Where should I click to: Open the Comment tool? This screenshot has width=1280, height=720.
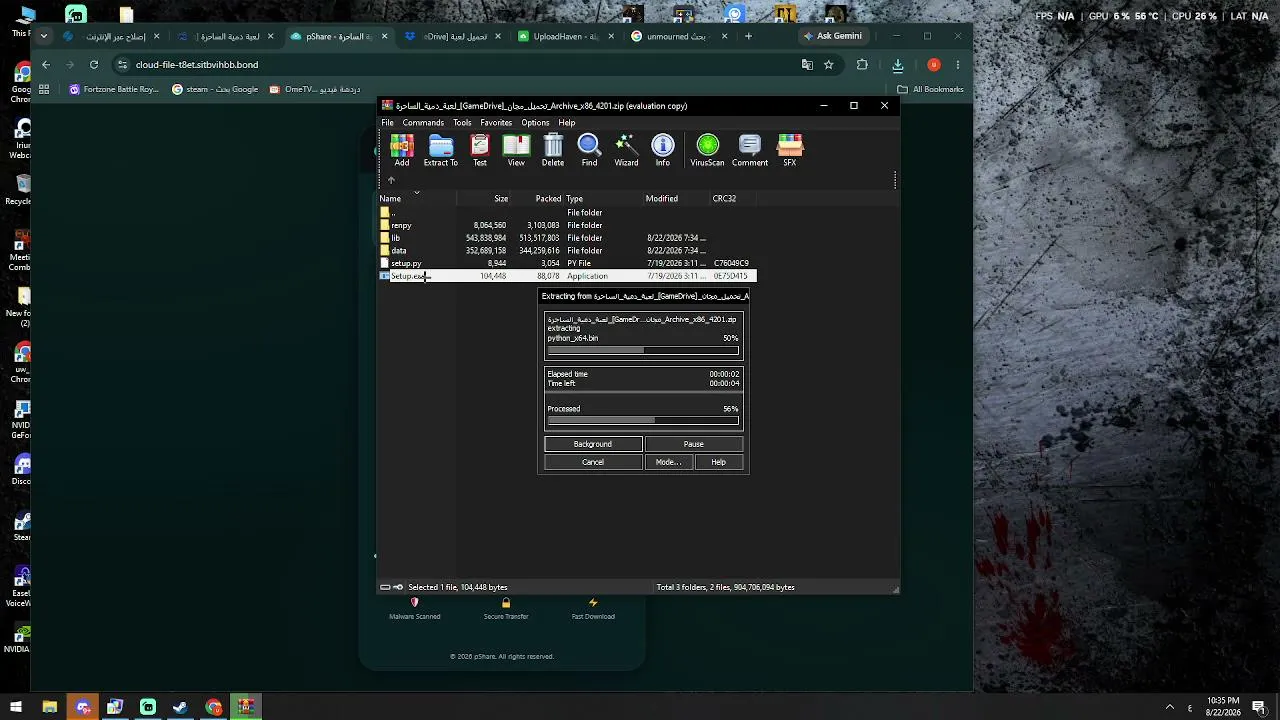pyautogui.click(x=750, y=151)
